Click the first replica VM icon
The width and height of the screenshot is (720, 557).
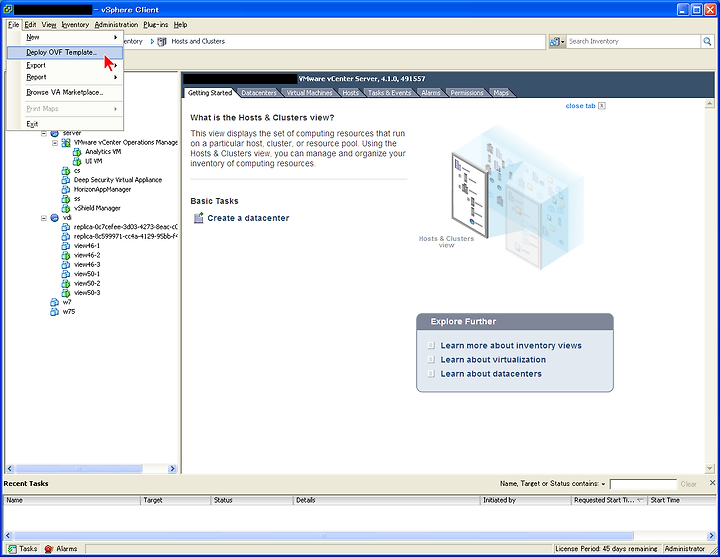pos(66,227)
